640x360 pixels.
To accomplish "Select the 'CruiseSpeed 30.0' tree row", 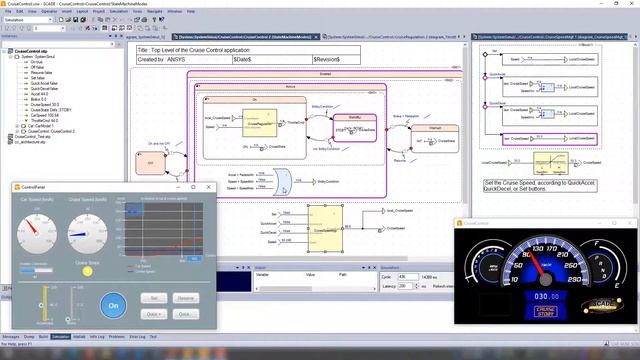I will [45, 104].
